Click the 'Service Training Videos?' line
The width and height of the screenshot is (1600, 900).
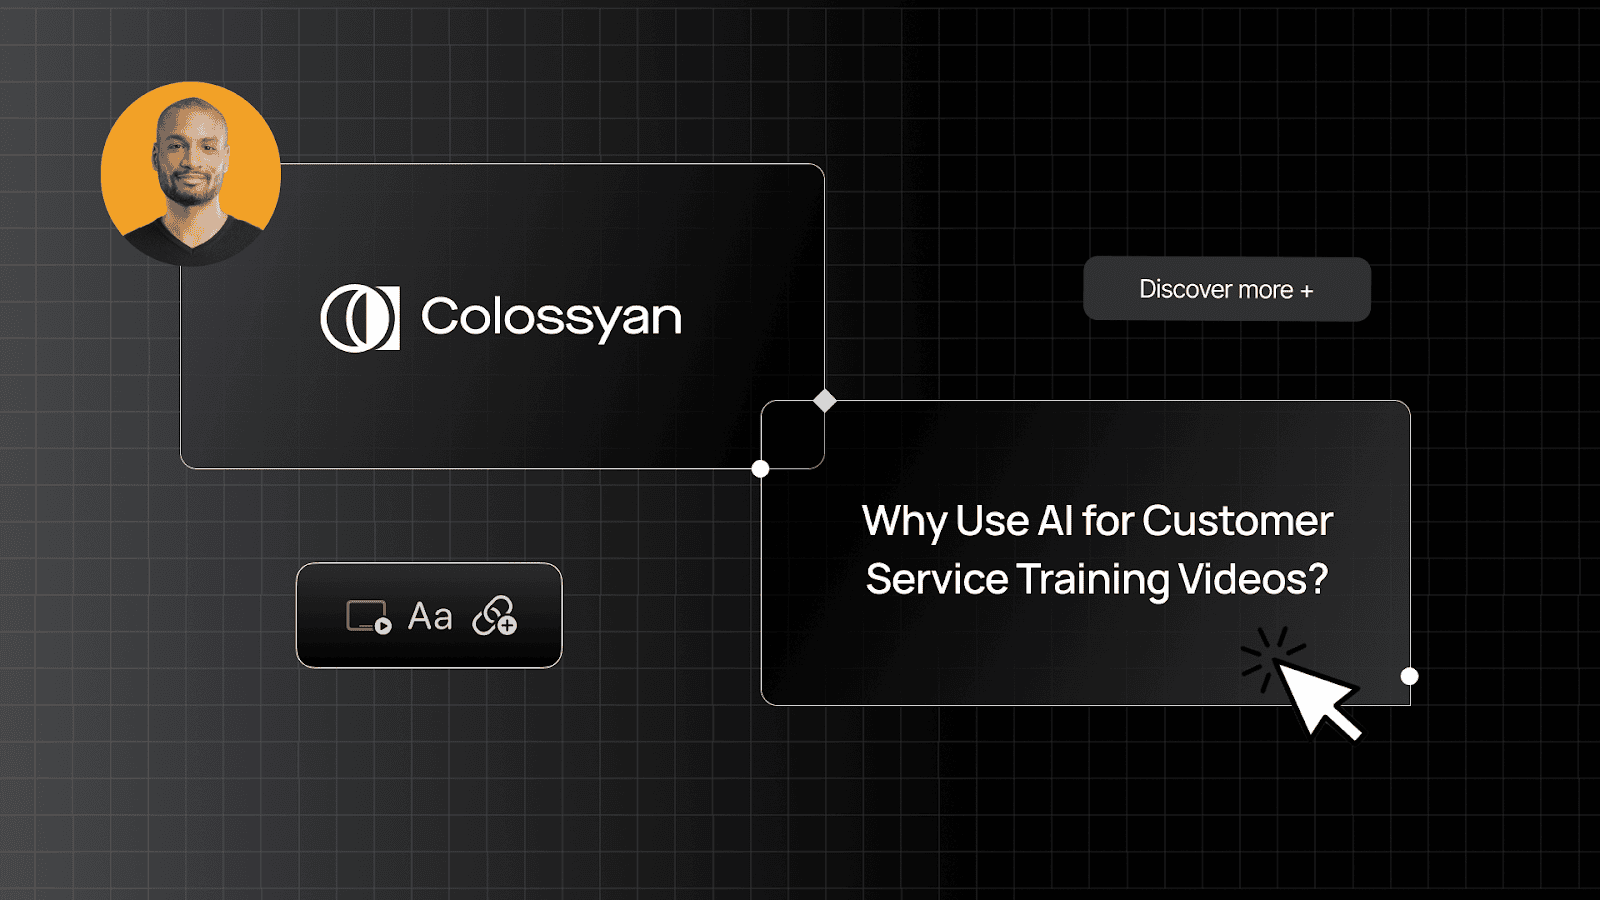click(1097, 580)
